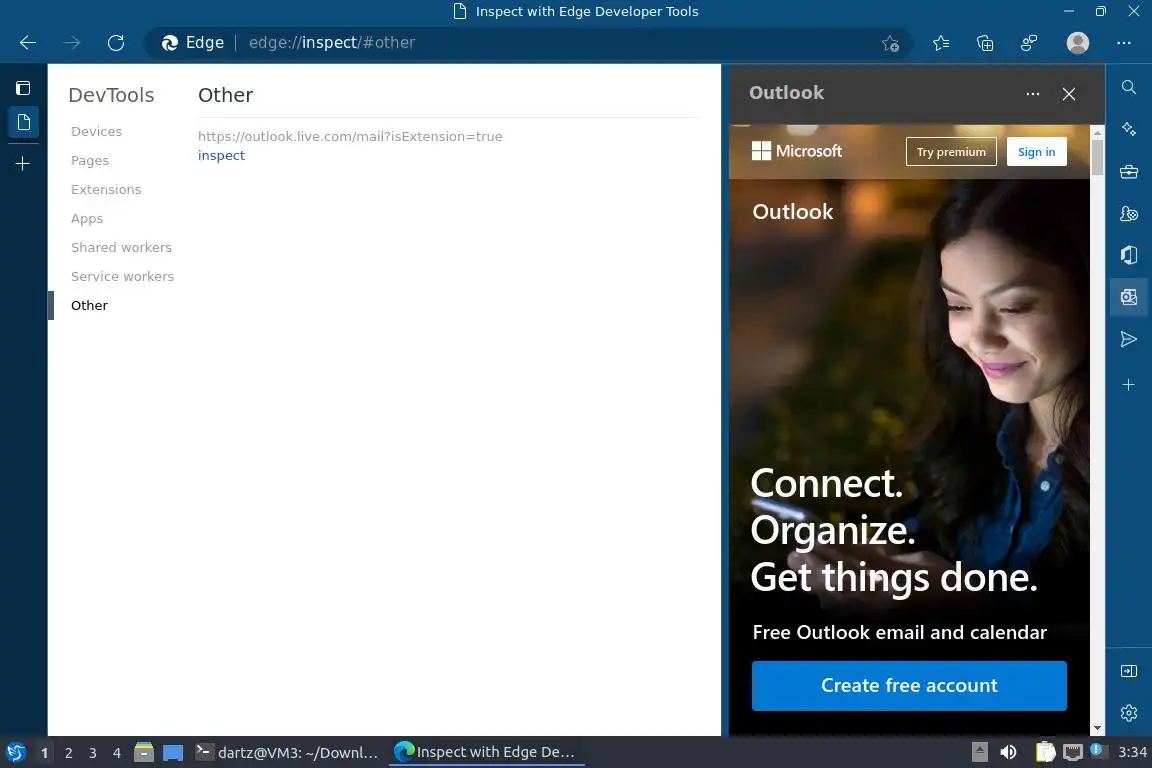This screenshot has width=1152, height=768.
Task: Open the Microsoft 365 sidebar icon
Action: [1129, 255]
